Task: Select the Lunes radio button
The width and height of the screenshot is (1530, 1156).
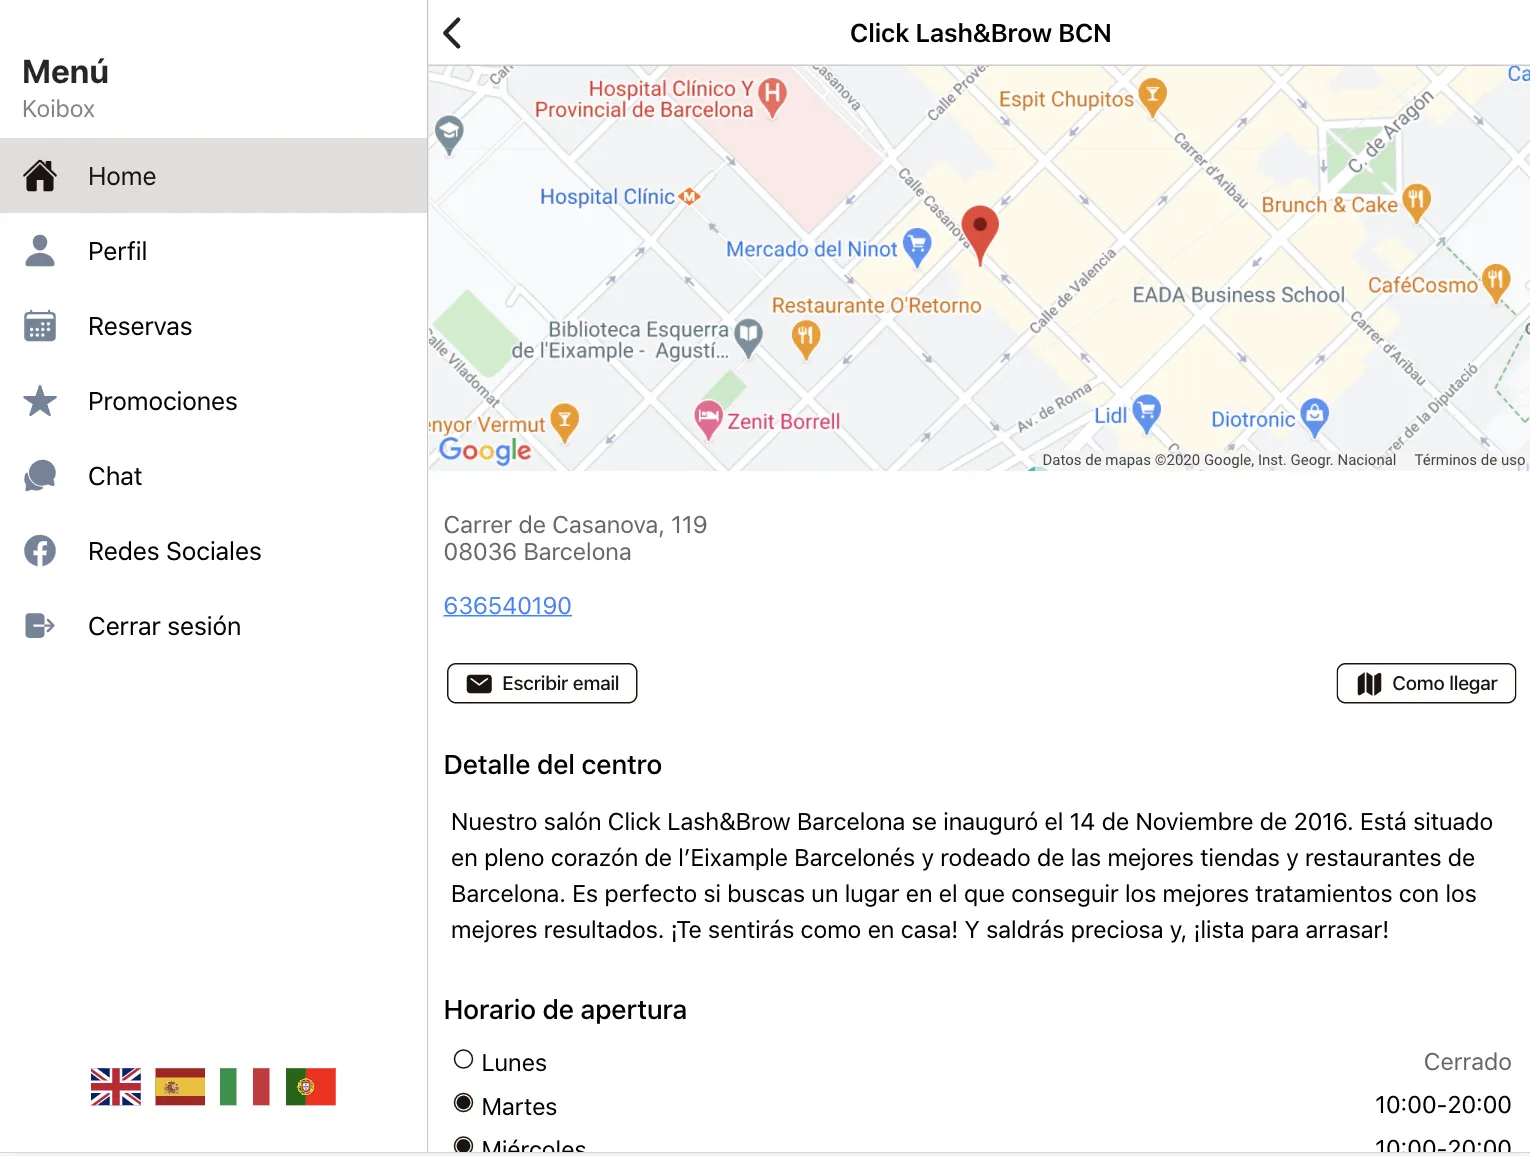Action: (x=463, y=1060)
